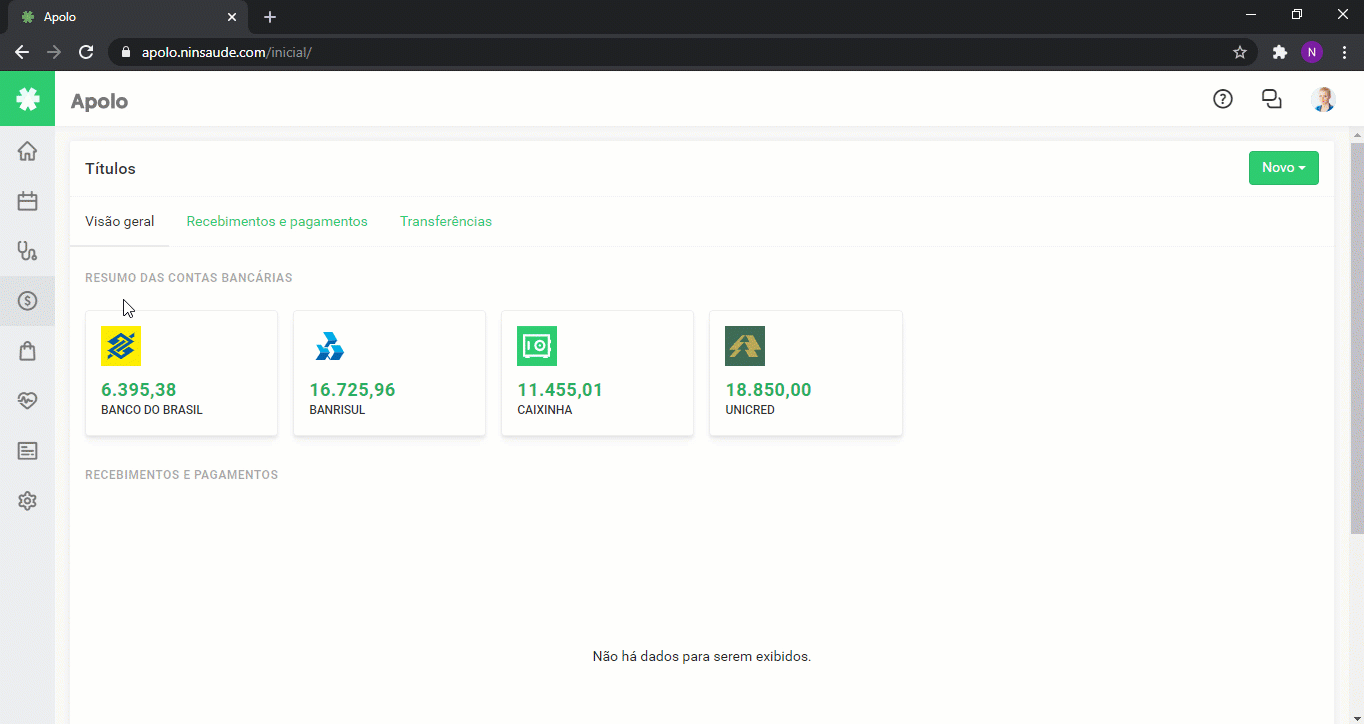Switch to Recebimentos e pagamentos tab
Image resolution: width=1364 pixels, height=724 pixels.
(277, 221)
